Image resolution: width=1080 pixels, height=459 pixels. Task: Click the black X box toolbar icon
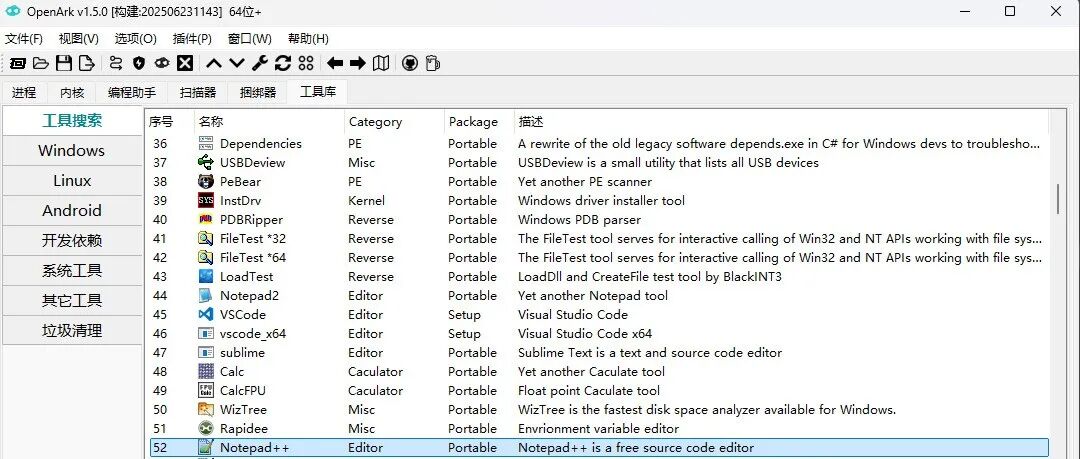(x=185, y=63)
